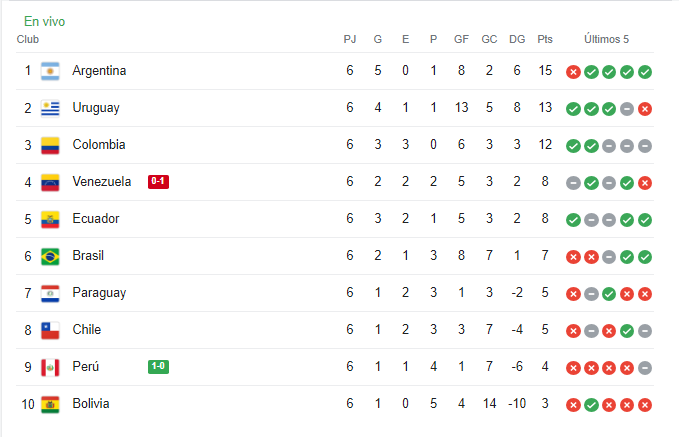This screenshot has width=679, height=437.
Task: Click the Brasil flag icon
Action: 50,256
